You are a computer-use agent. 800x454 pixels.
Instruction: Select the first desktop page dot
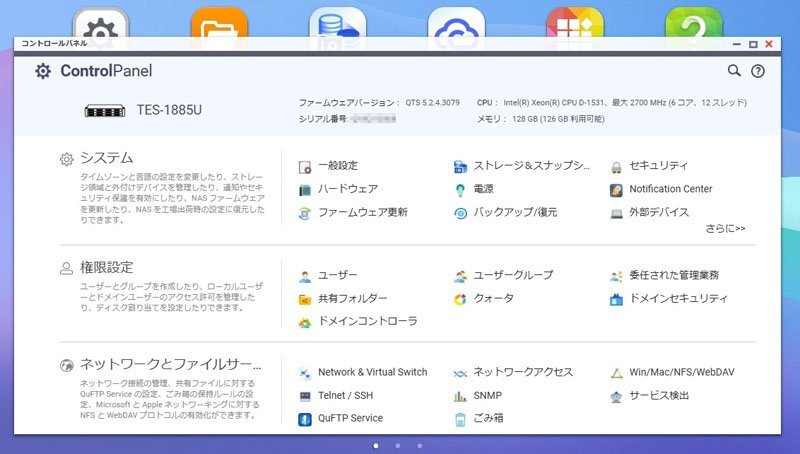coord(376,446)
